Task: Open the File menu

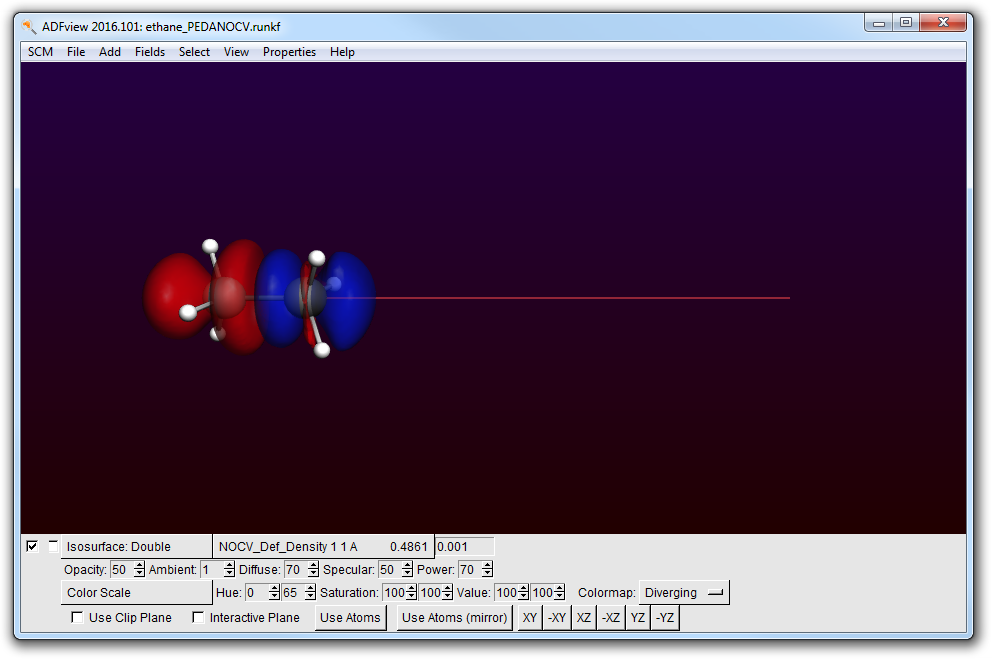Action: tap(76, 52)
